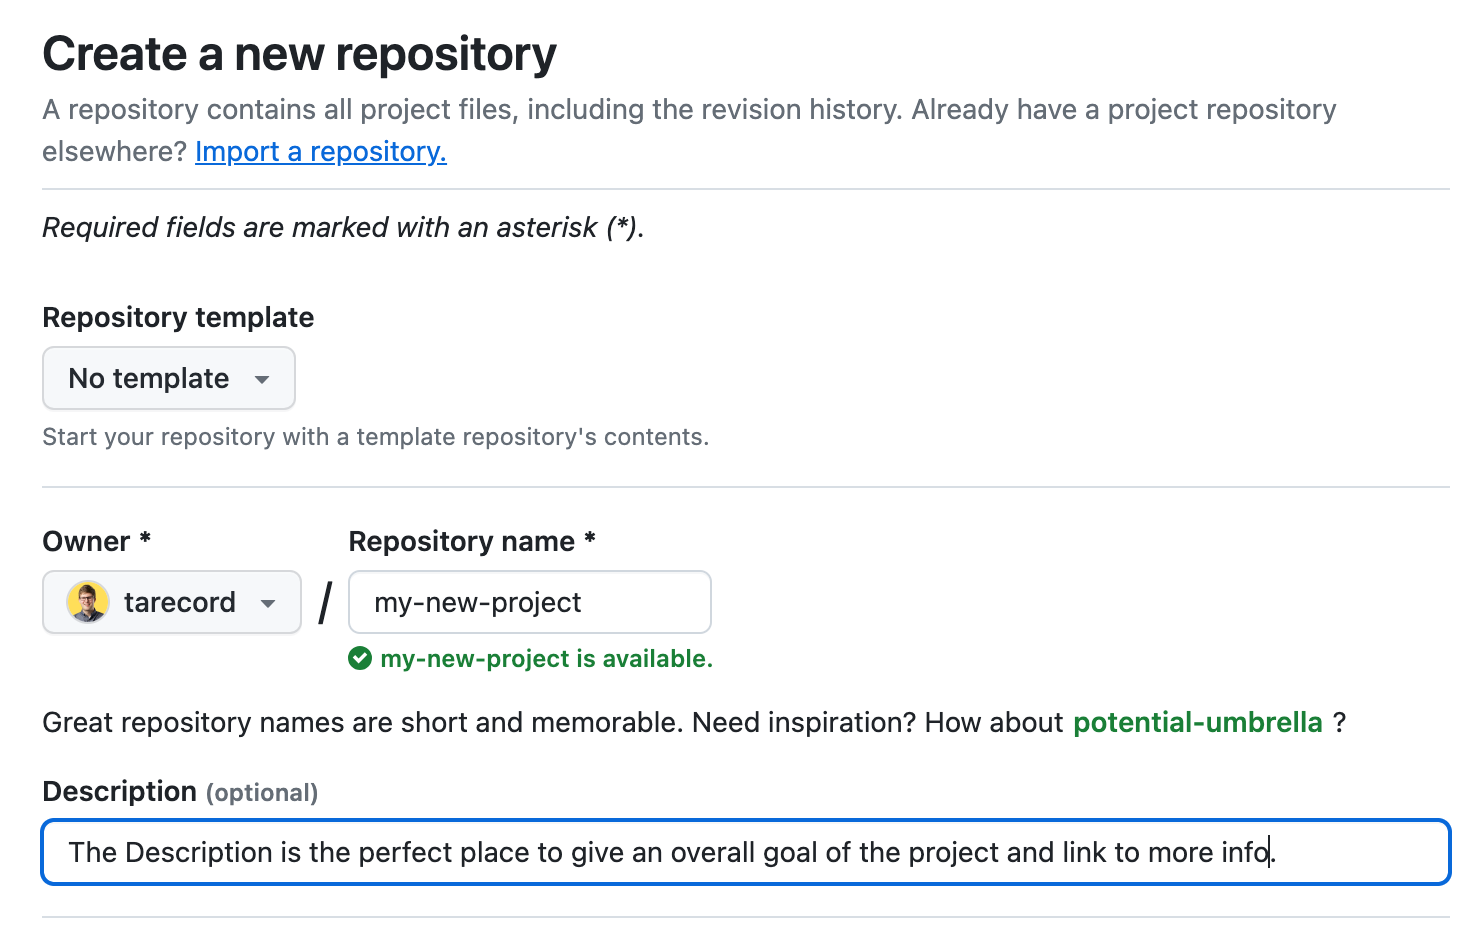Click the caret arrow beside No template

pos(262,379)
